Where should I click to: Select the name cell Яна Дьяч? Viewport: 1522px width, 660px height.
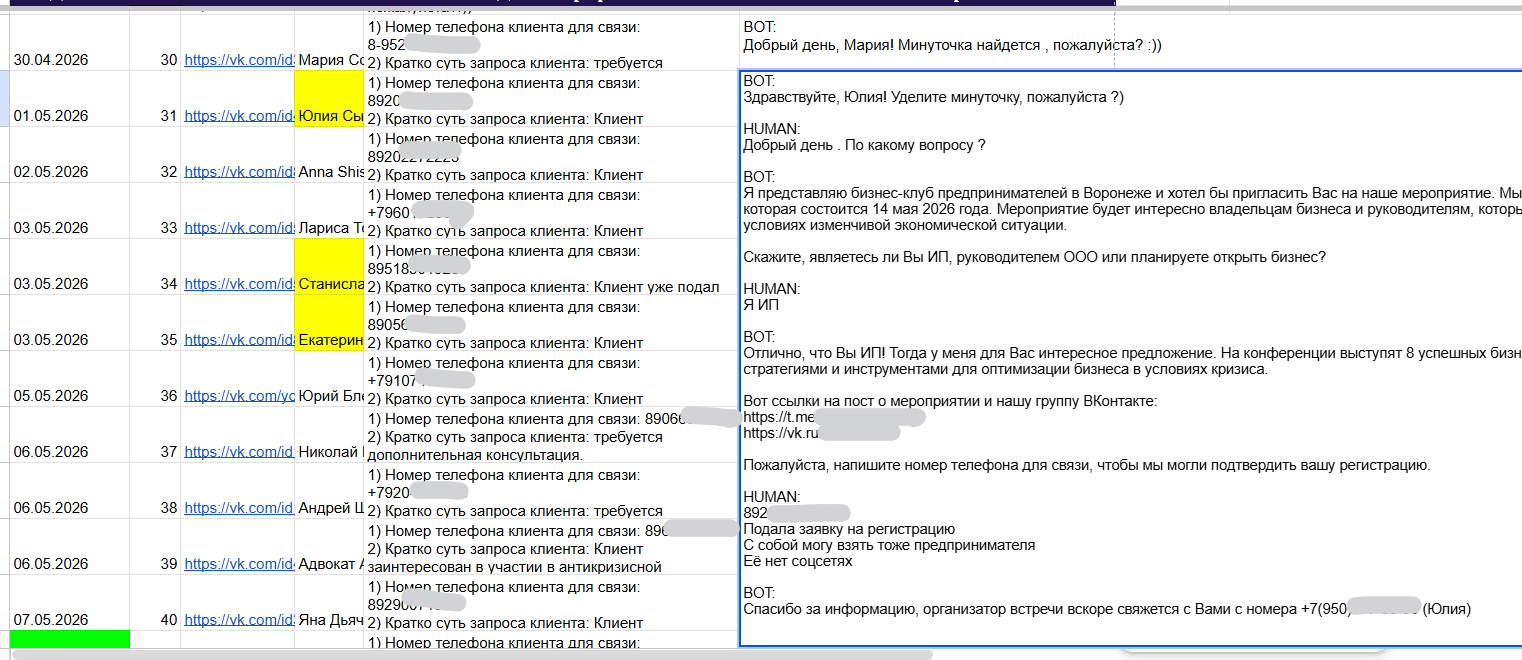coord(329,603)
